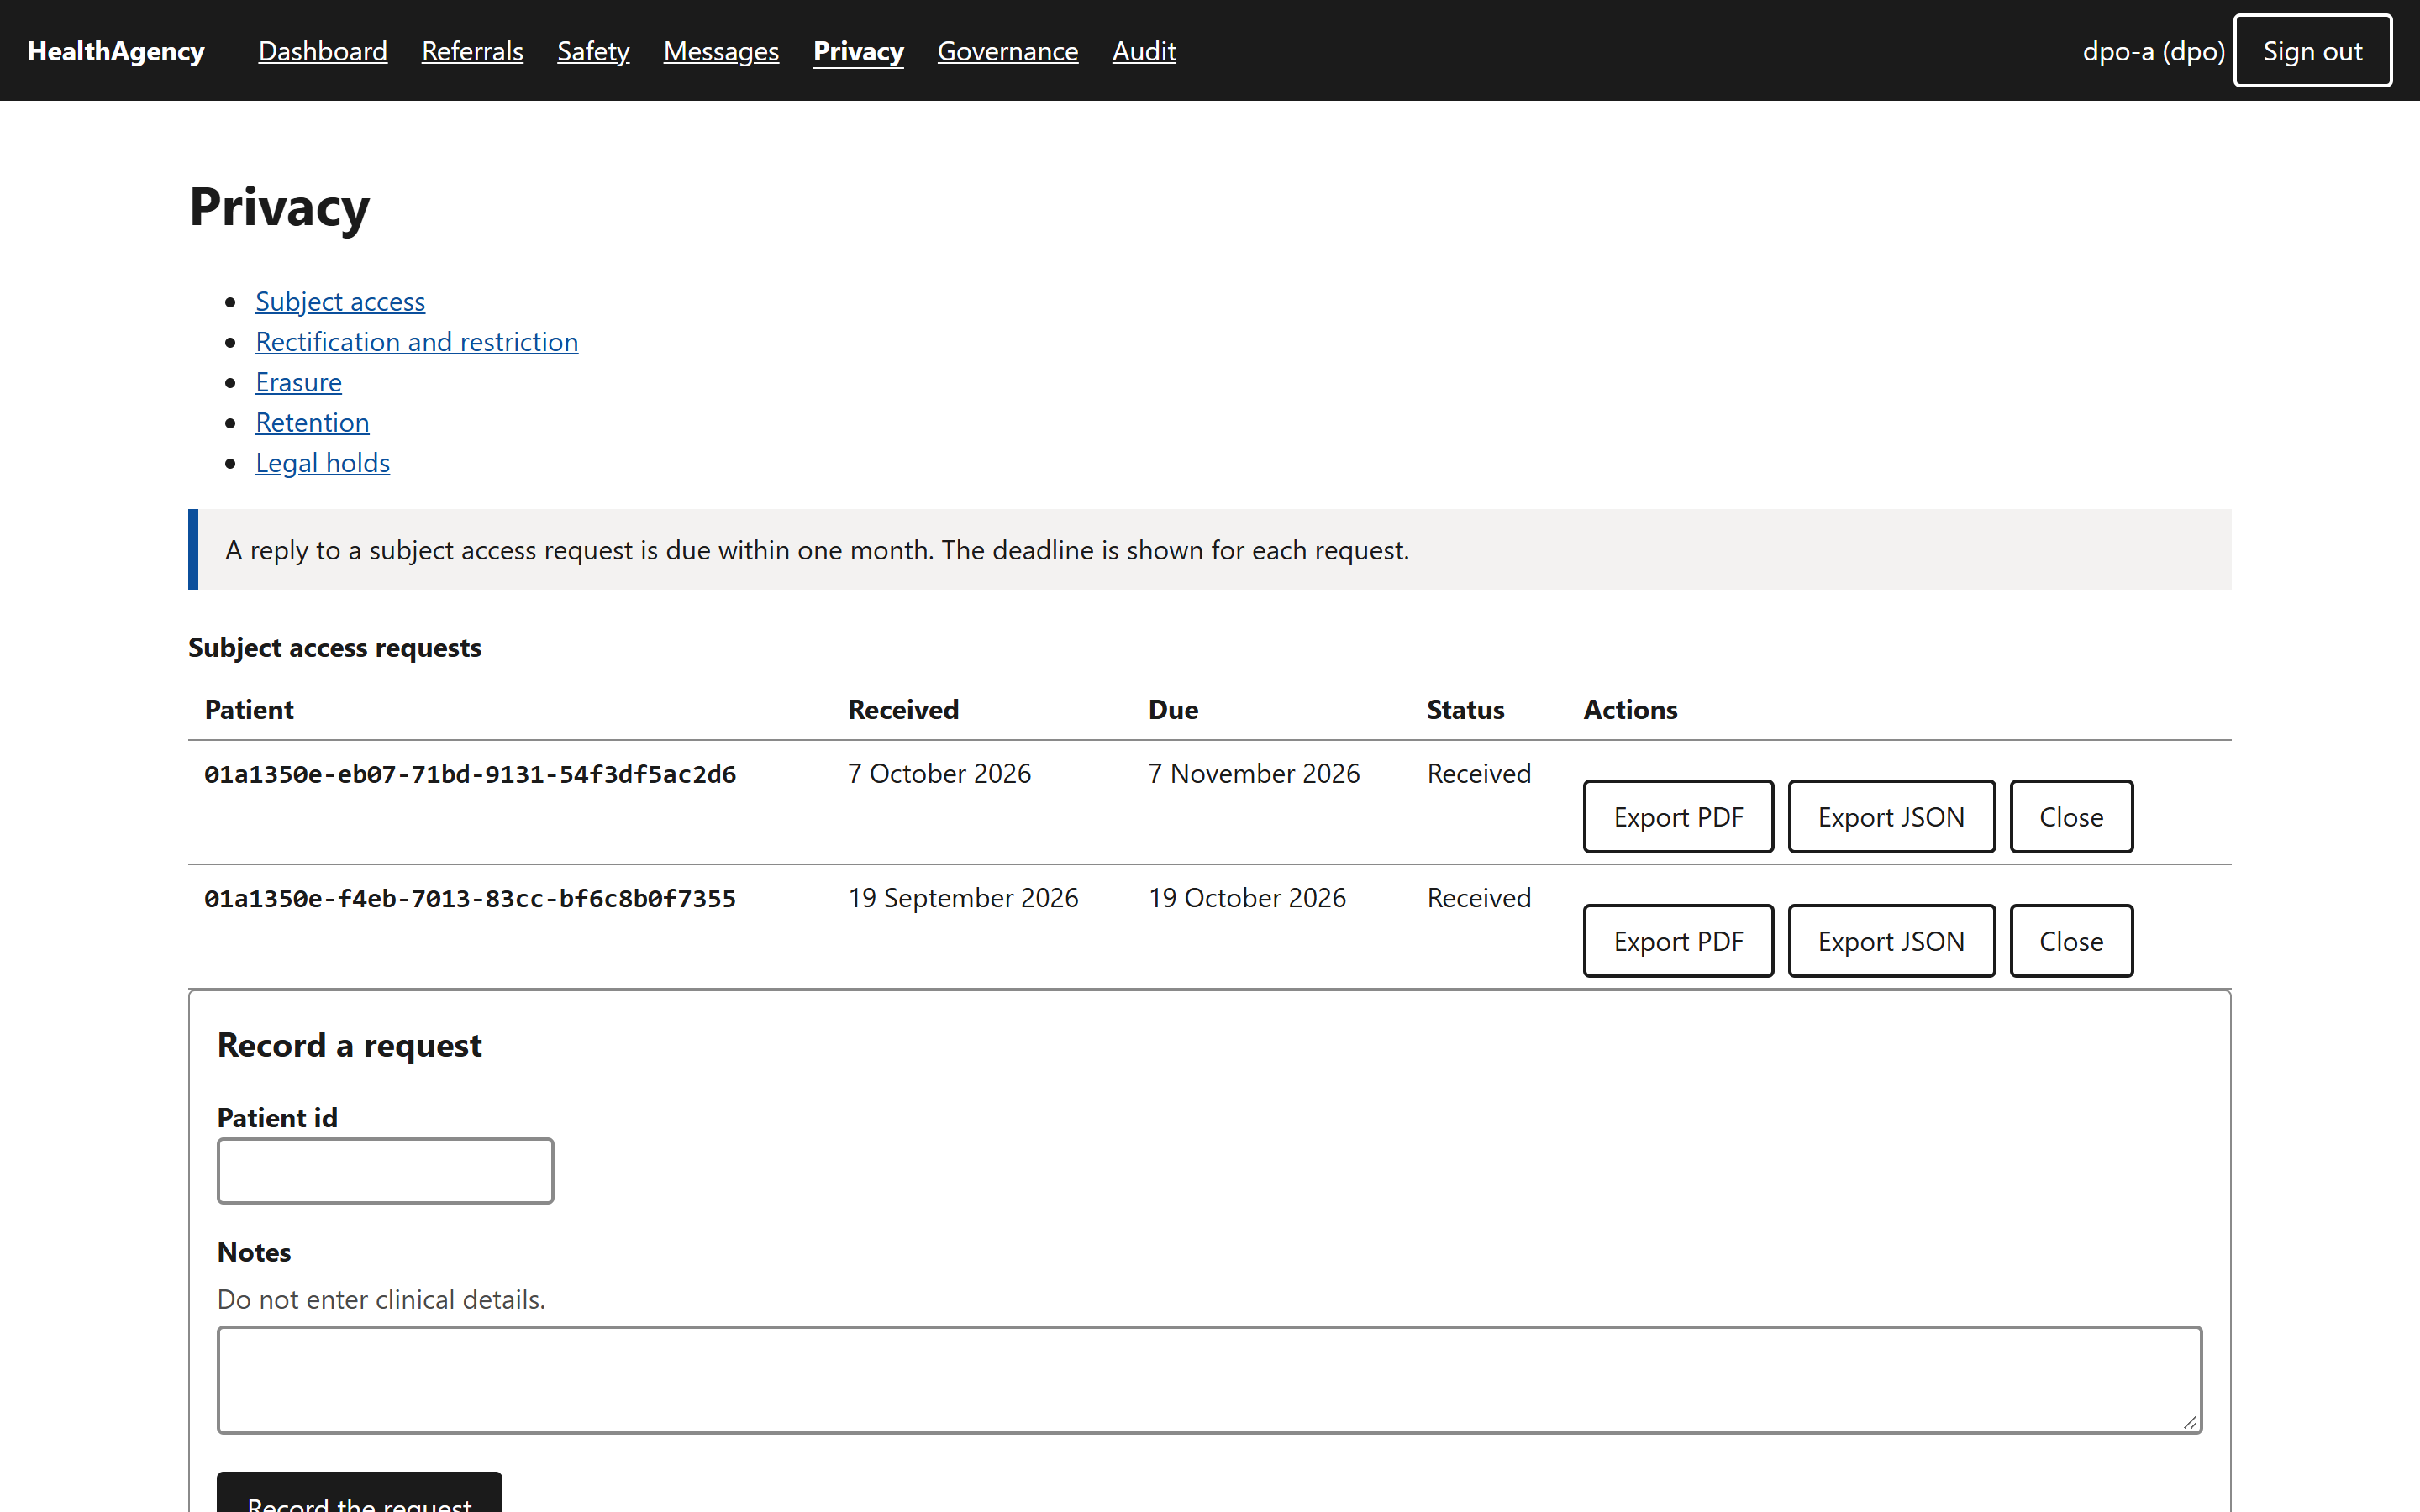The image size is (2420, 1512).
Task: Go to the Dashboard nav item
Action: (322, 51)
